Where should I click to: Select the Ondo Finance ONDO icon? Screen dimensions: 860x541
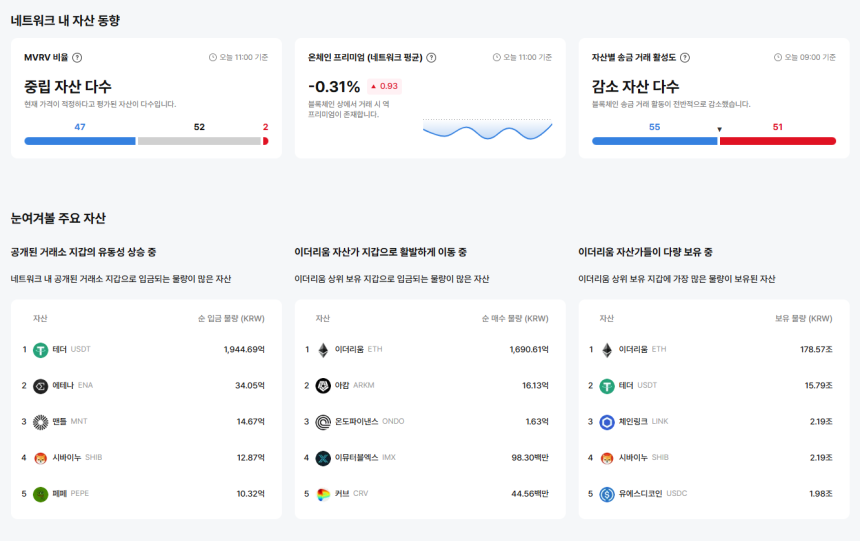[323, 422]
